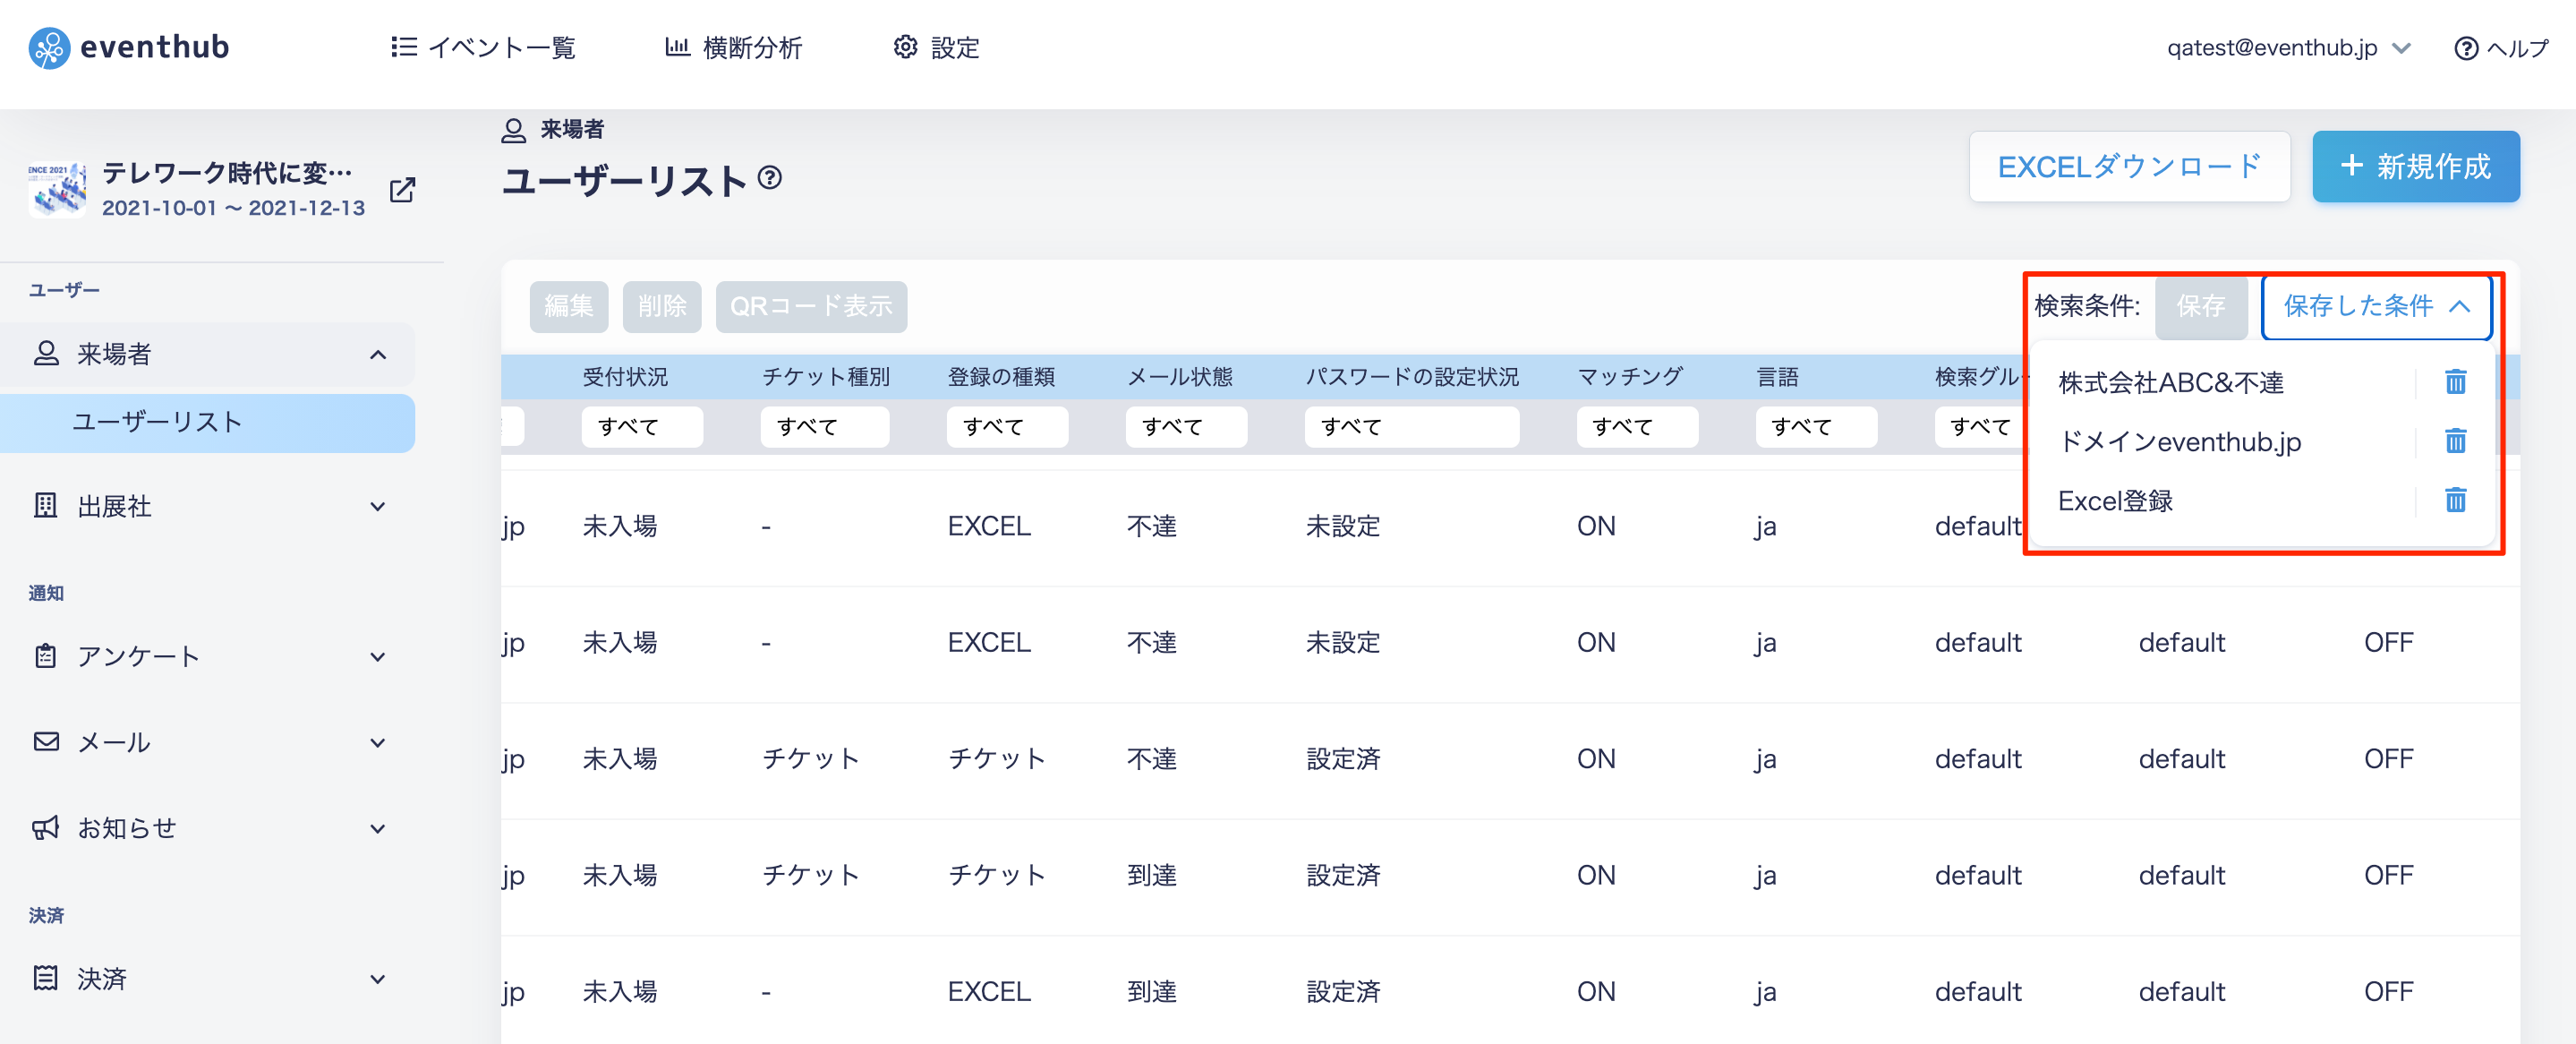Go to イベント一覧 in top navigation
This screenshot has width=2576, height=1044.
(x=483, y=47)
